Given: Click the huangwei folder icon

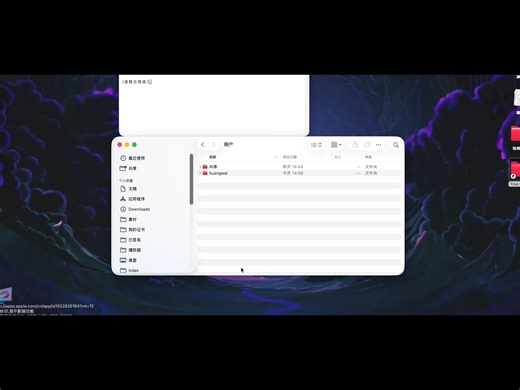Looking at the screenshot, I should [x=205, y=173].
